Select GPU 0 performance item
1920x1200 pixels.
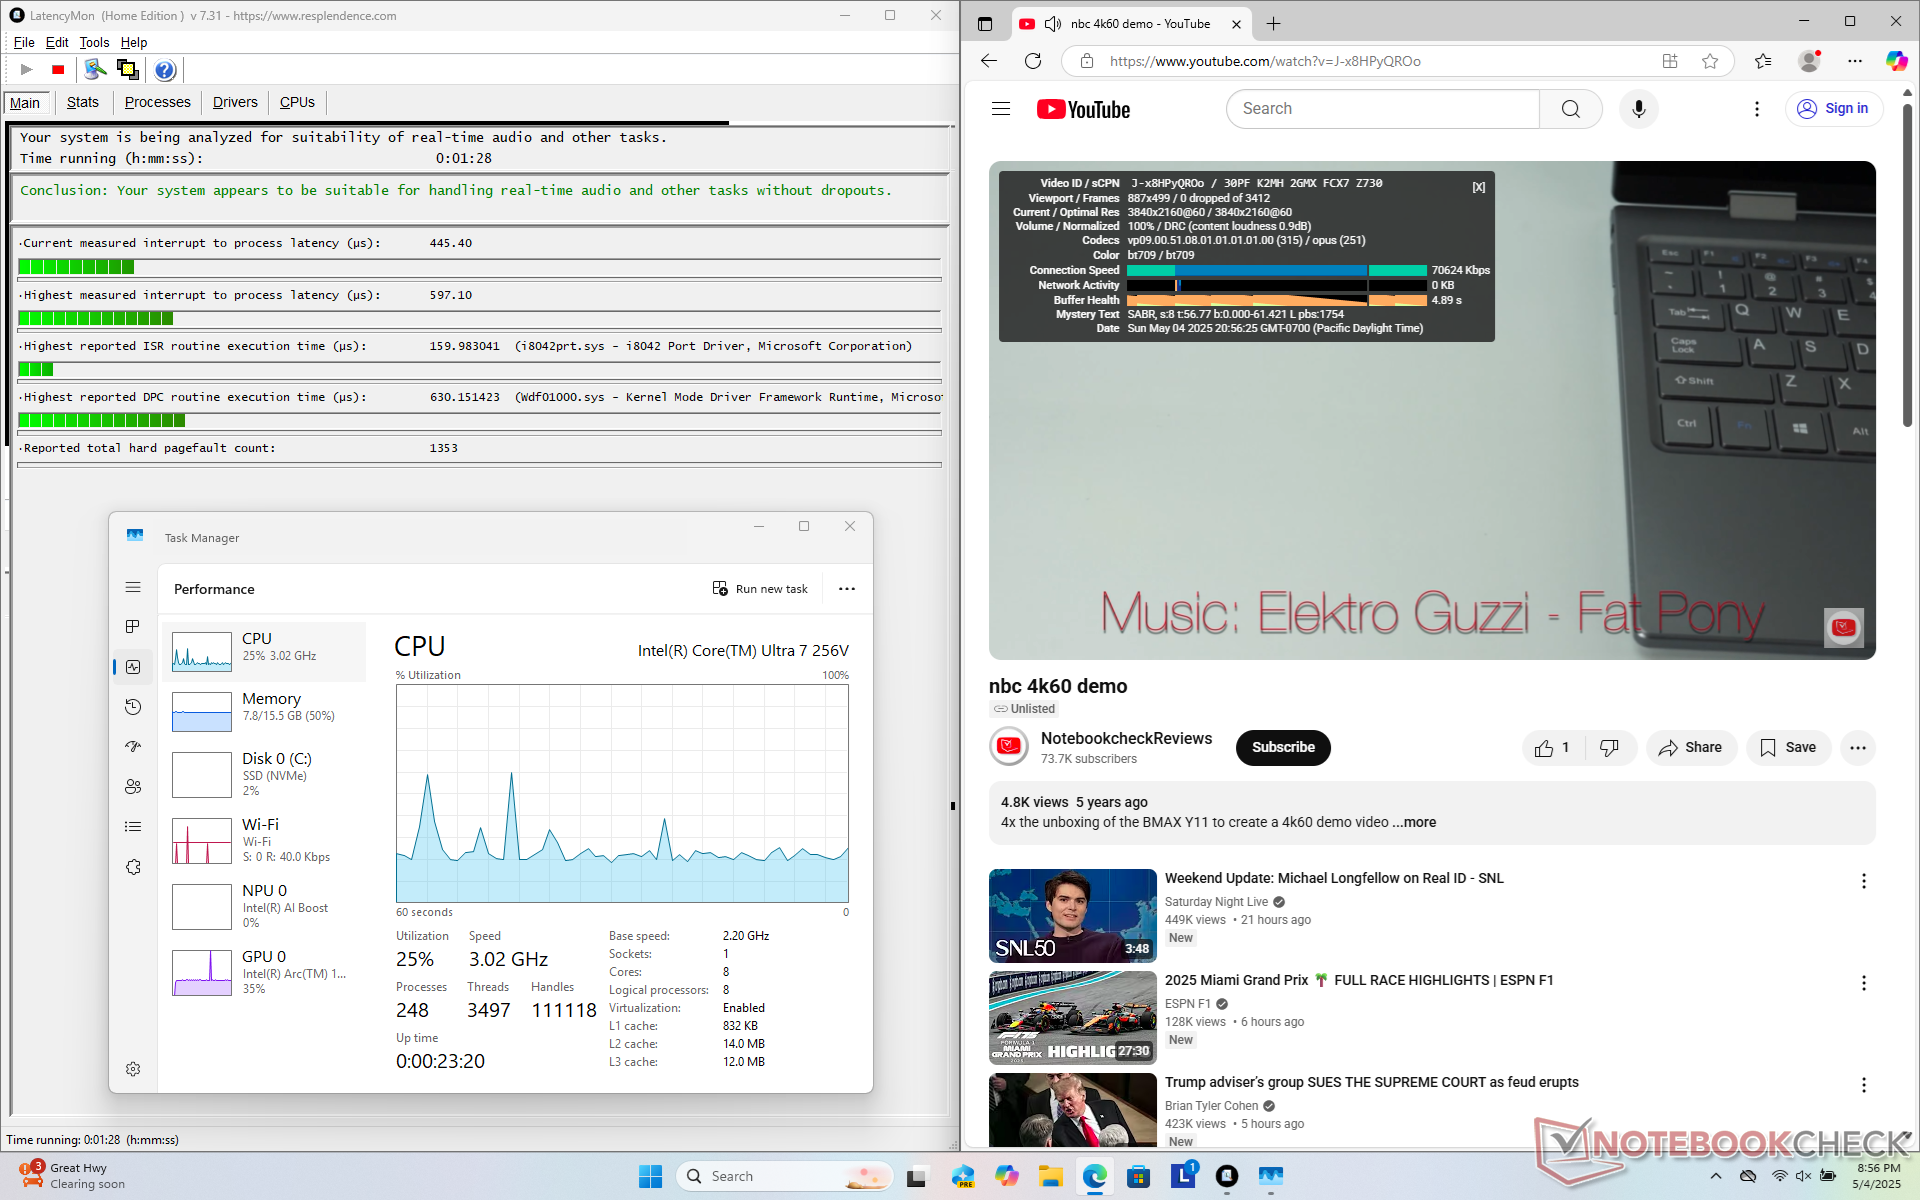click(264, 971)
